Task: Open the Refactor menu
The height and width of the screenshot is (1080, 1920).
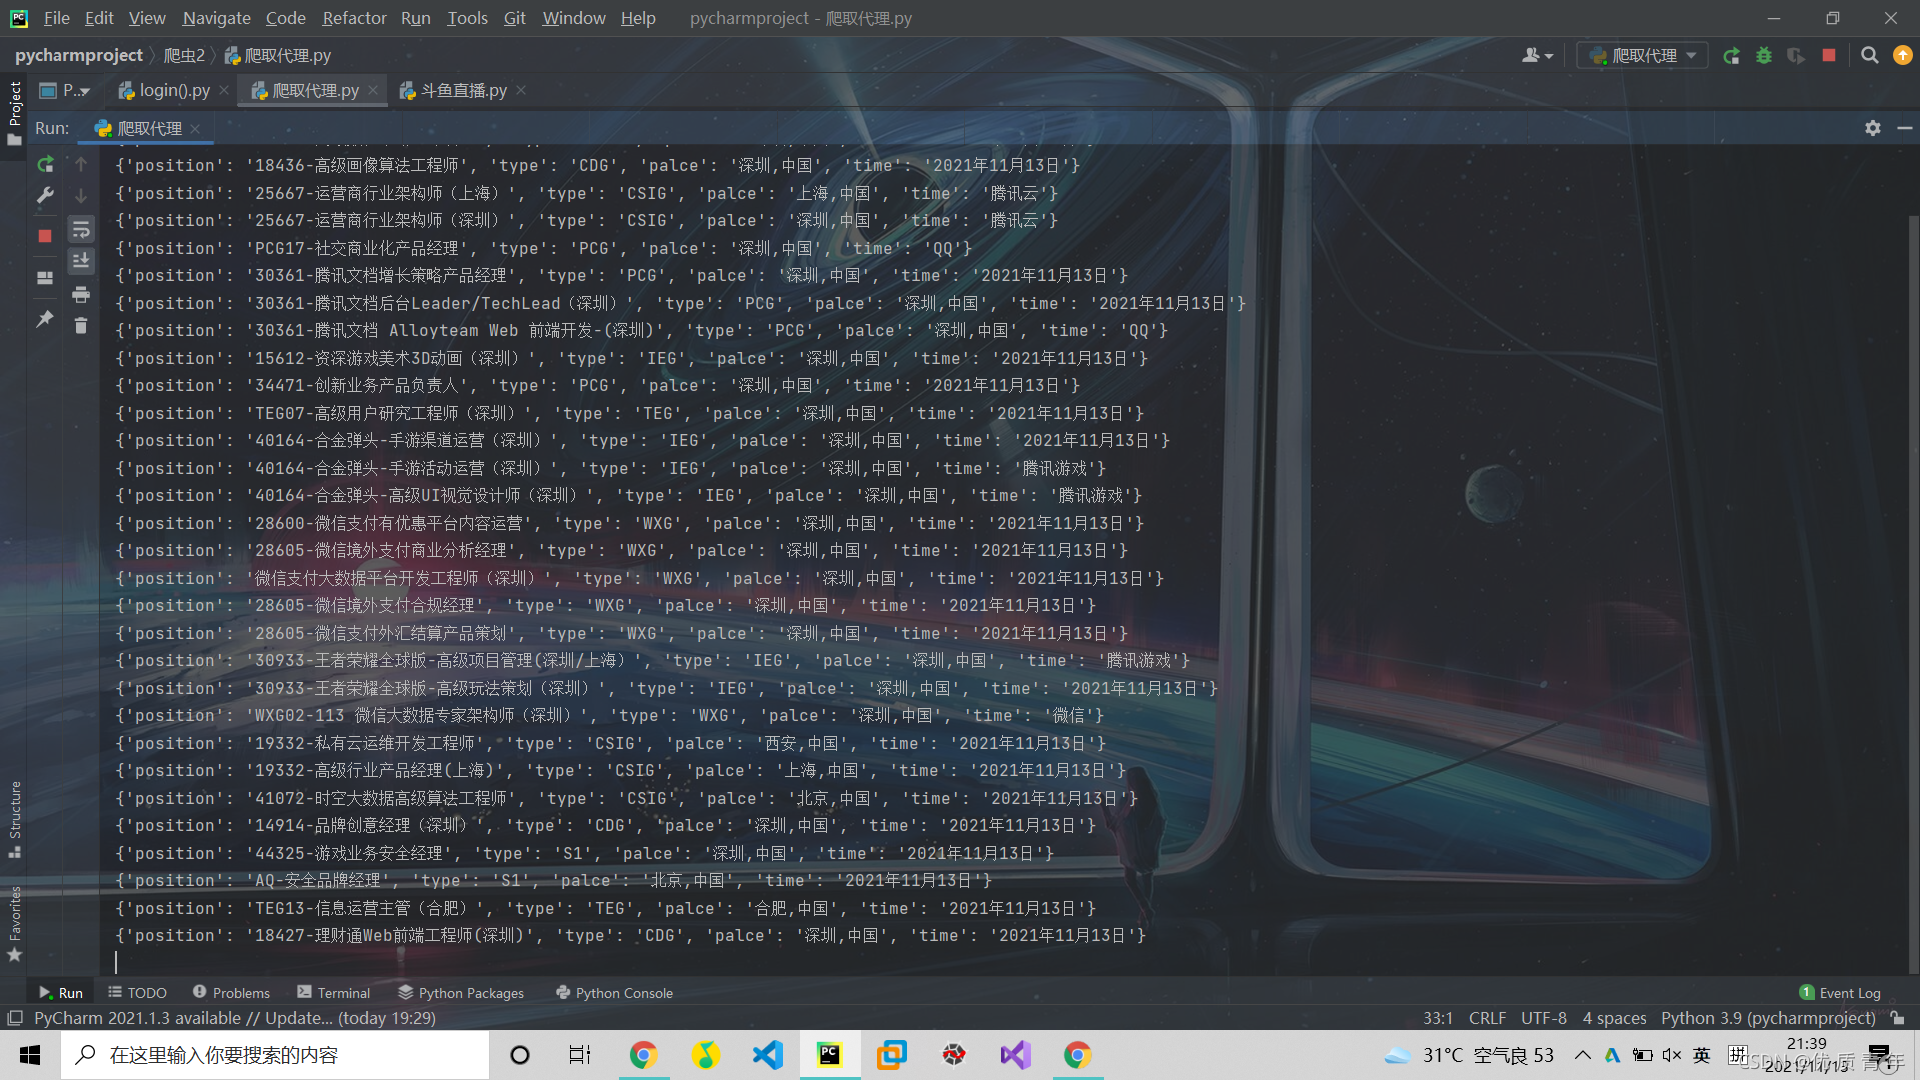Action: point(354,18)
